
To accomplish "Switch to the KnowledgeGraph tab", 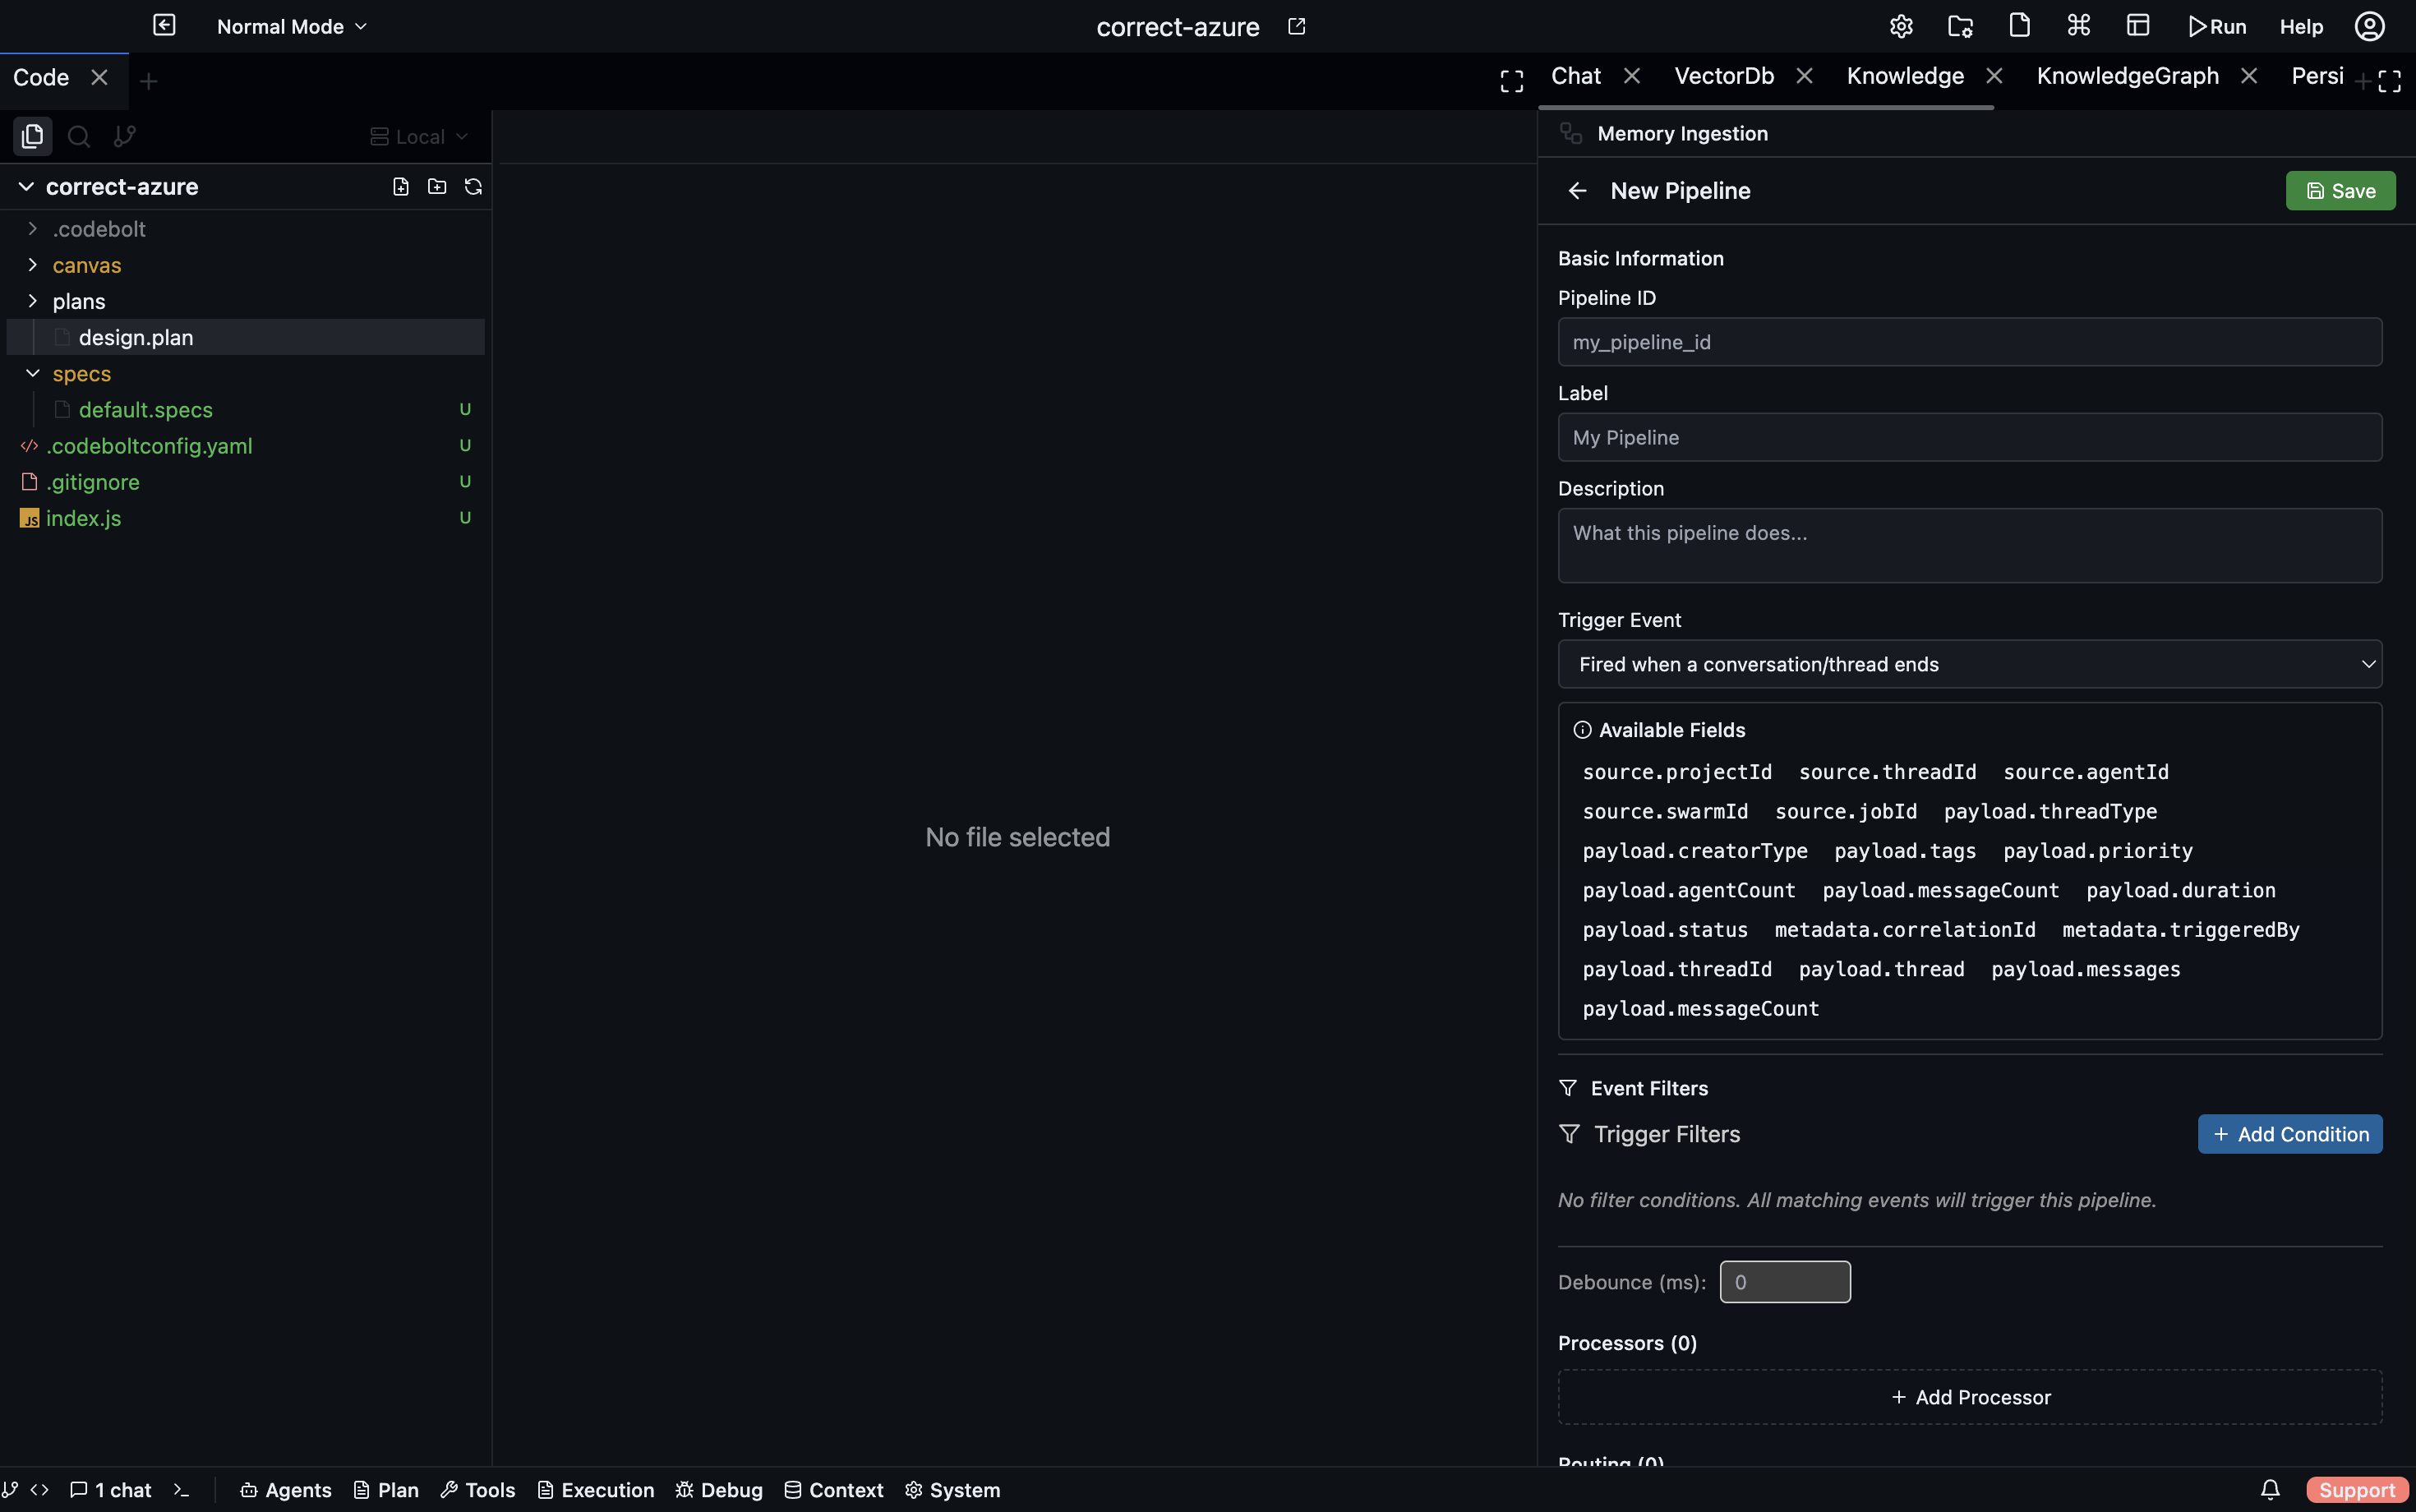I will click(2127, 76).
